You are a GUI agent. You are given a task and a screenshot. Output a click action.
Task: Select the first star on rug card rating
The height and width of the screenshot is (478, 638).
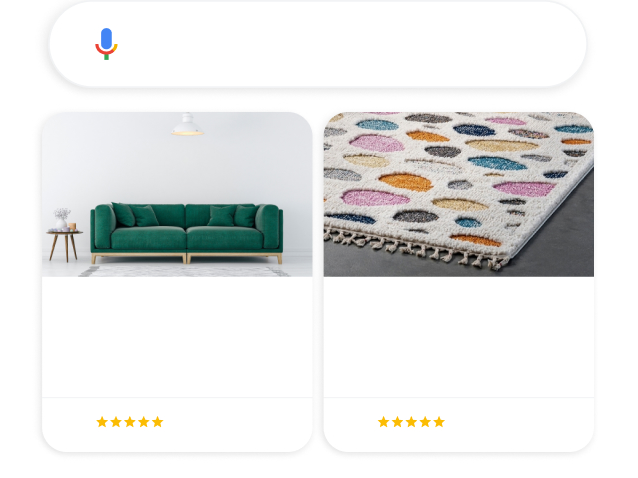click(383, 422)
